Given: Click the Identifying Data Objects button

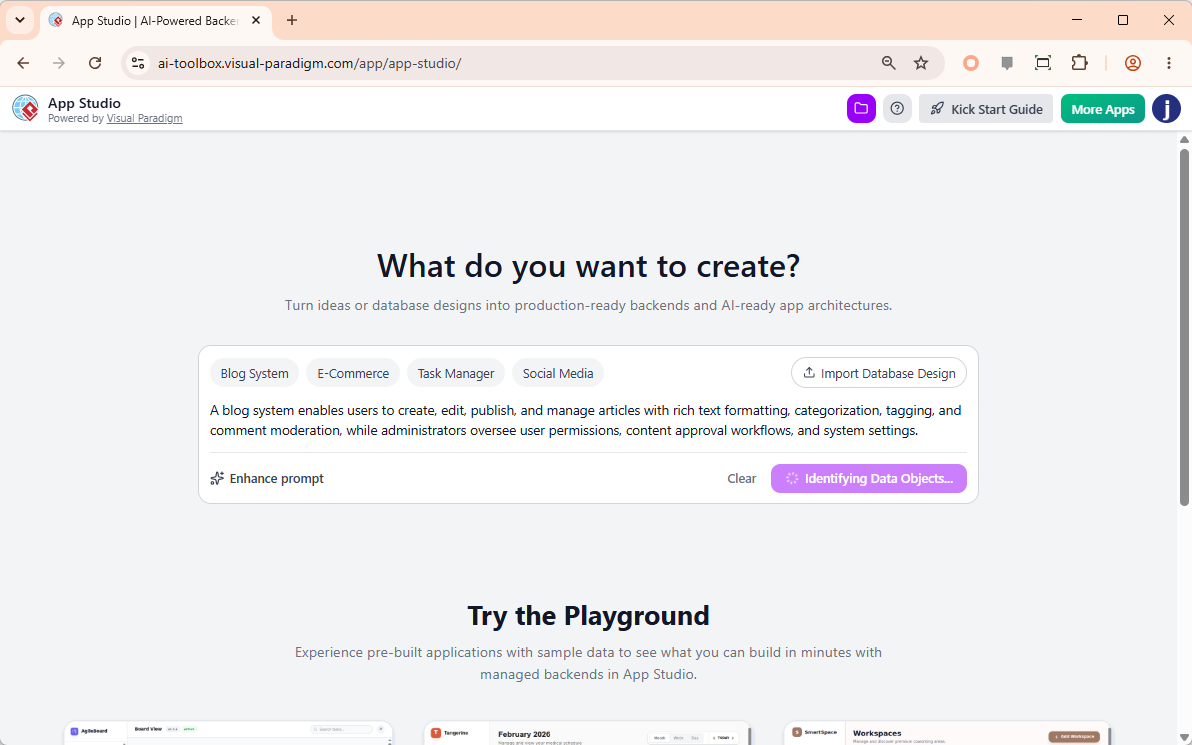Looking at the screenshot, I should [x=868, y=478].
